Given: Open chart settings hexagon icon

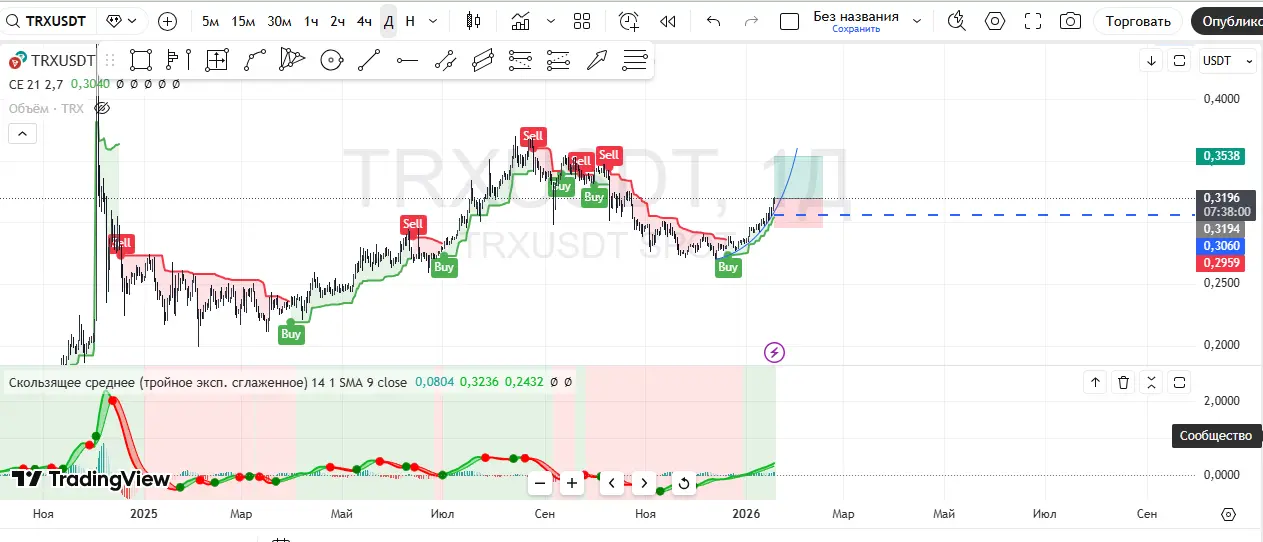Looking at the screenshot, I should click(x=995, y=21).
